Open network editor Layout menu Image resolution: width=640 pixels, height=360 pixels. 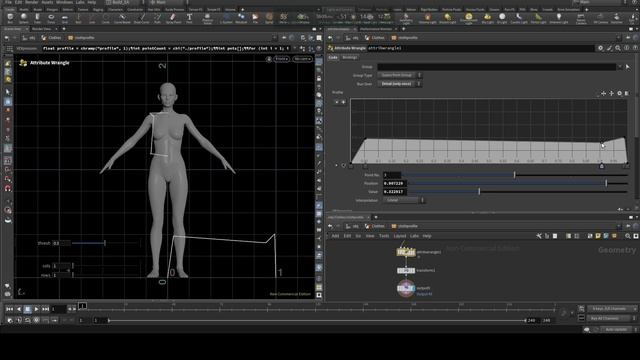[x=400, y=236]
